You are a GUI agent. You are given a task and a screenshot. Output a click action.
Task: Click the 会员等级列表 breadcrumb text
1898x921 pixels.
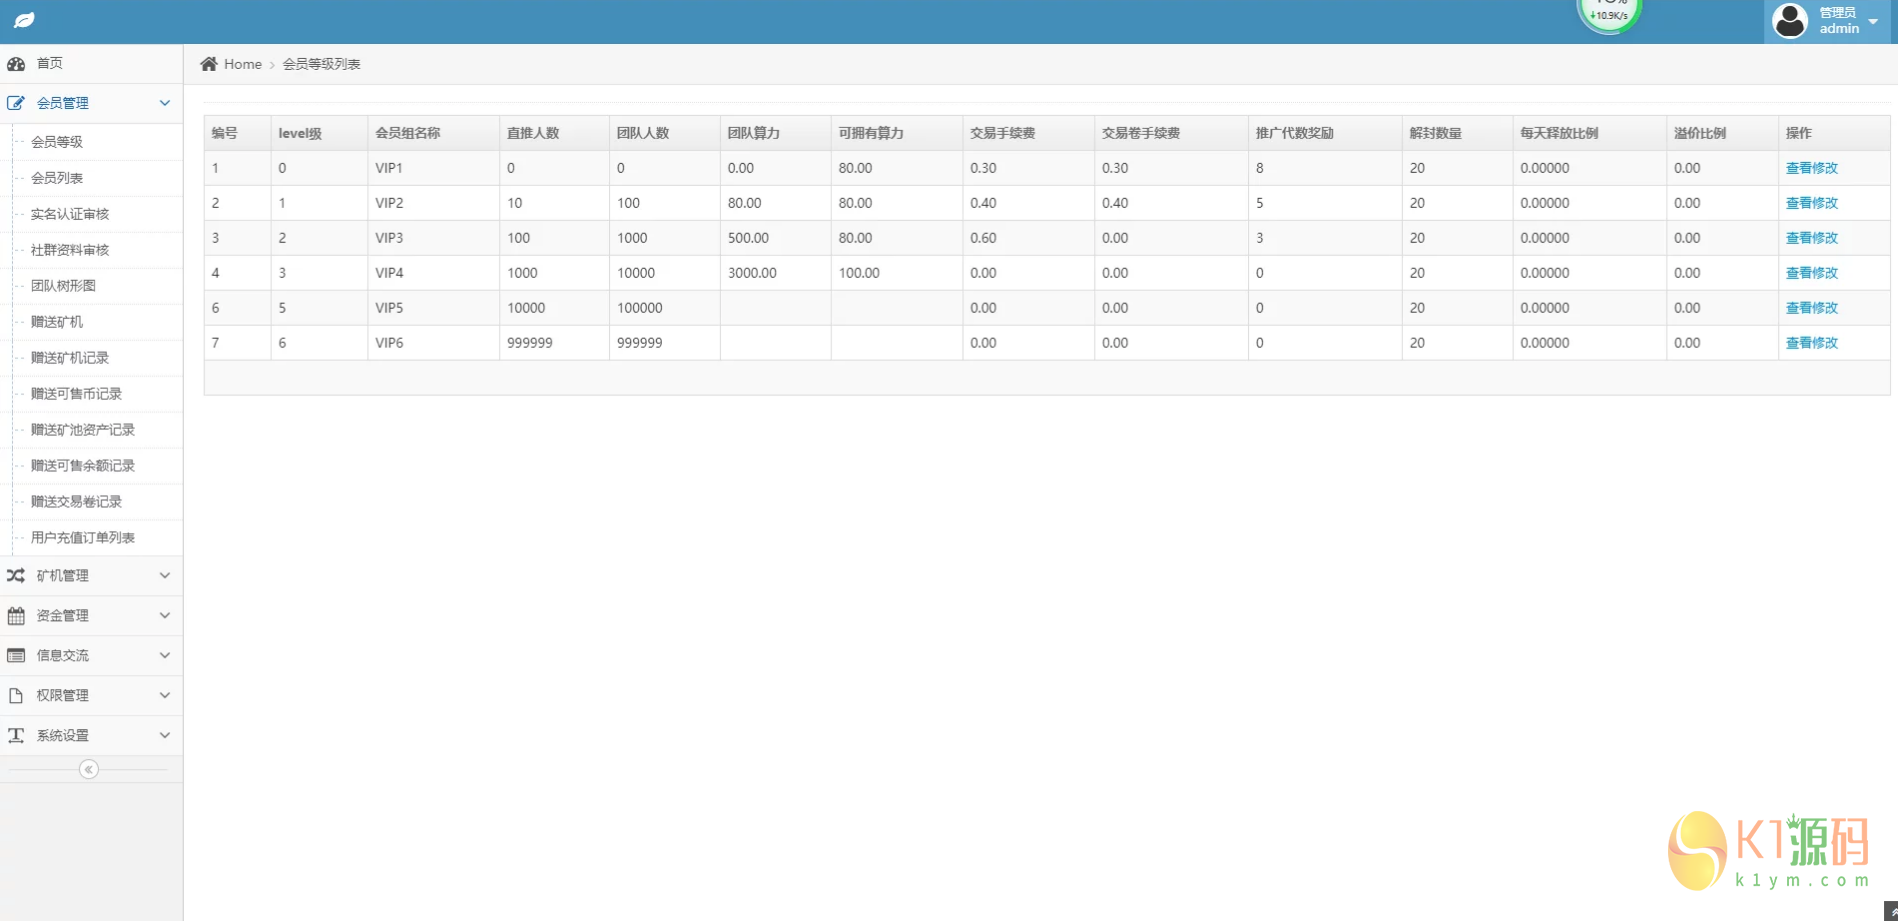(321, 64)
